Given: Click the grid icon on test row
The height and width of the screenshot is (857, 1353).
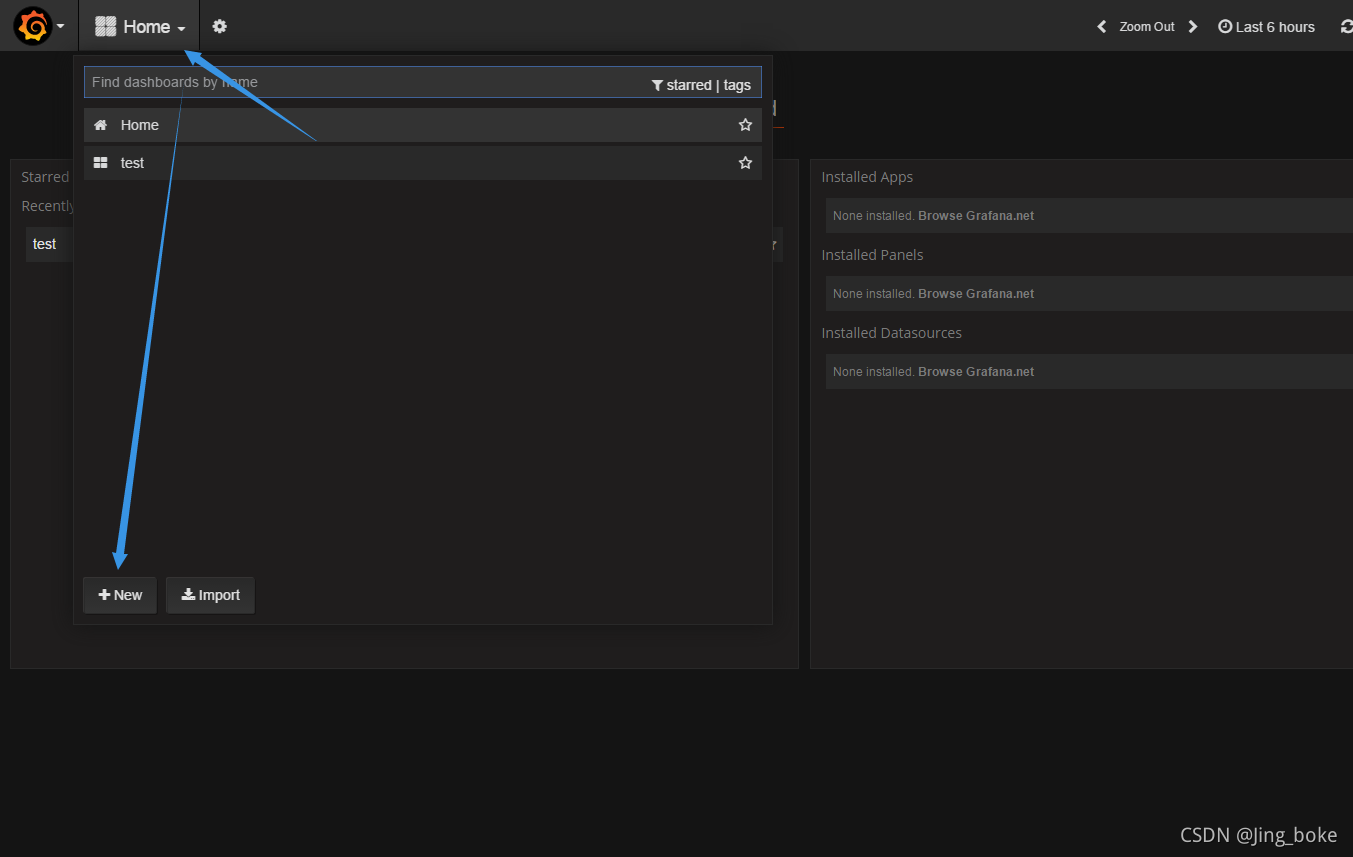Looking at the screenshot, I should coord(100,163).
